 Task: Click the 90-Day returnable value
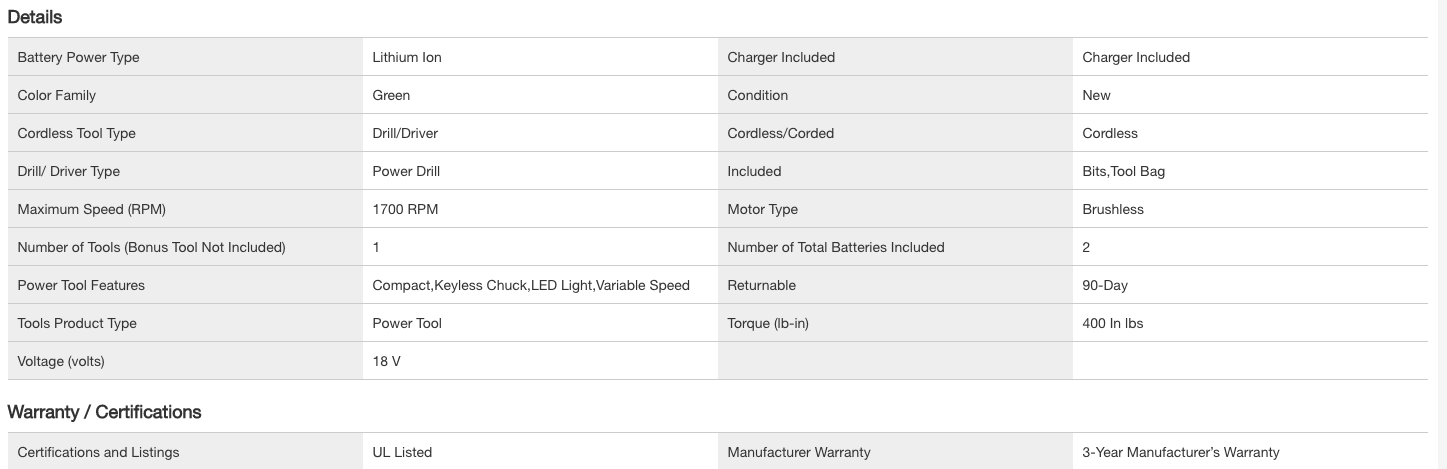pyautogui.click(x=1104, y=285)
